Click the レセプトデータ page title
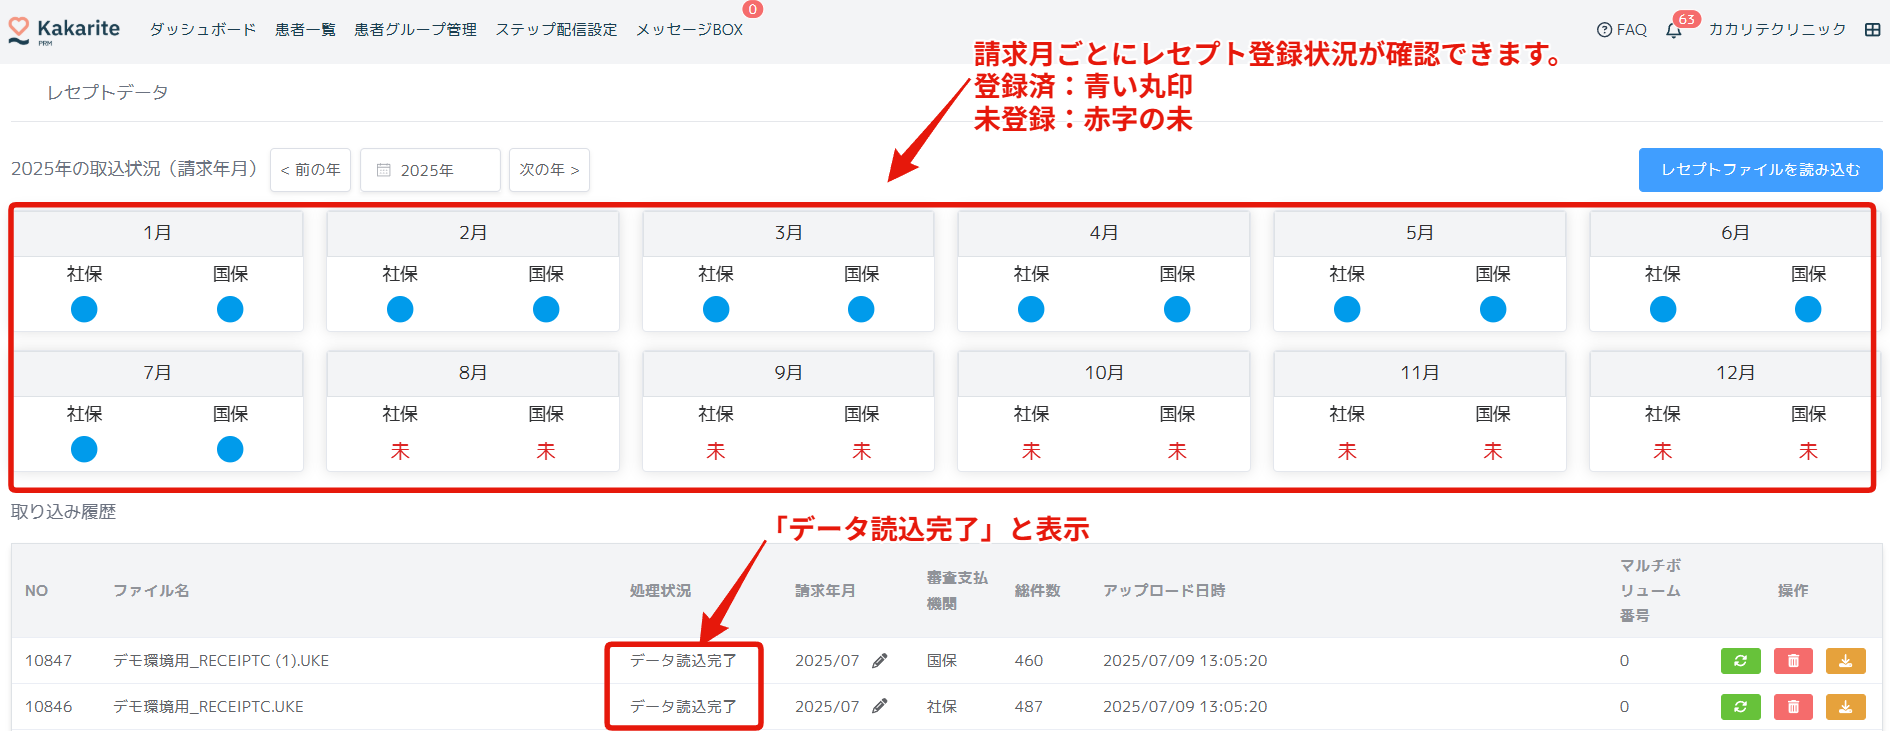Image resolution: width=1890 pixels, height=731 pixels. (108, 93)
